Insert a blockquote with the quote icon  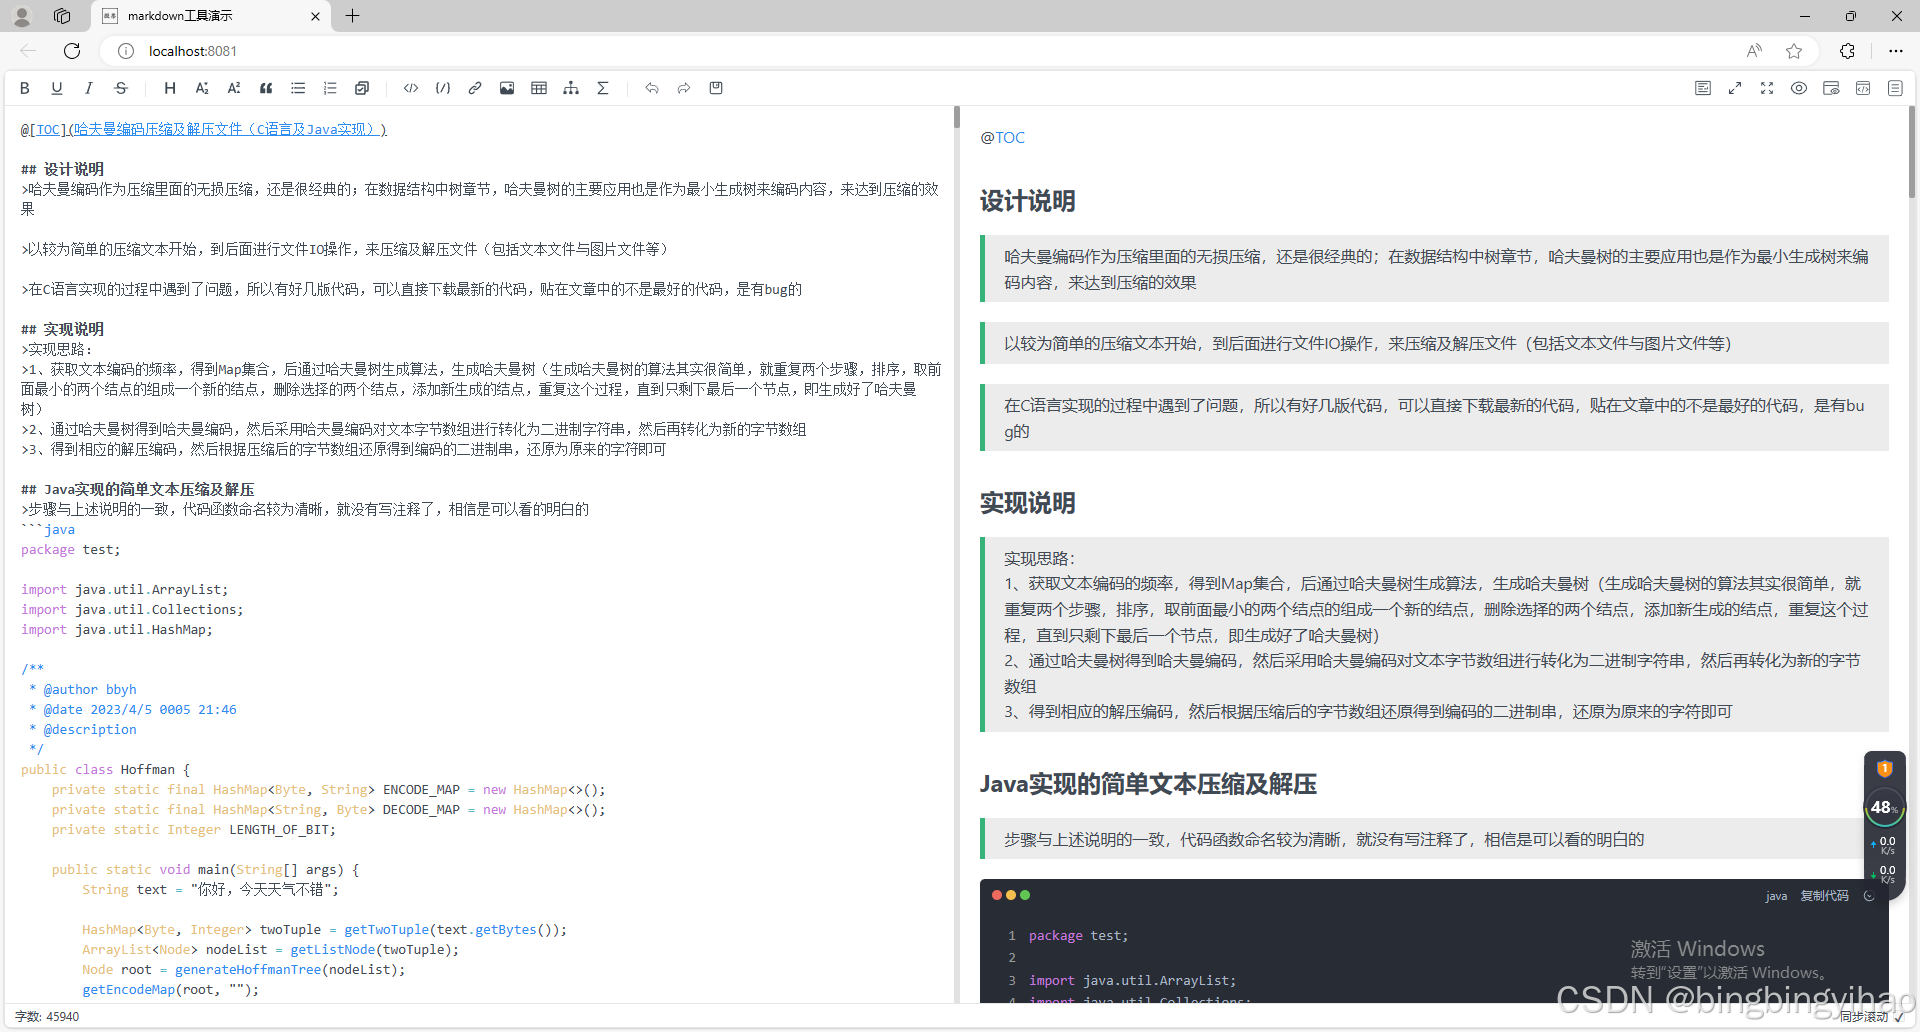coord(266,88)
